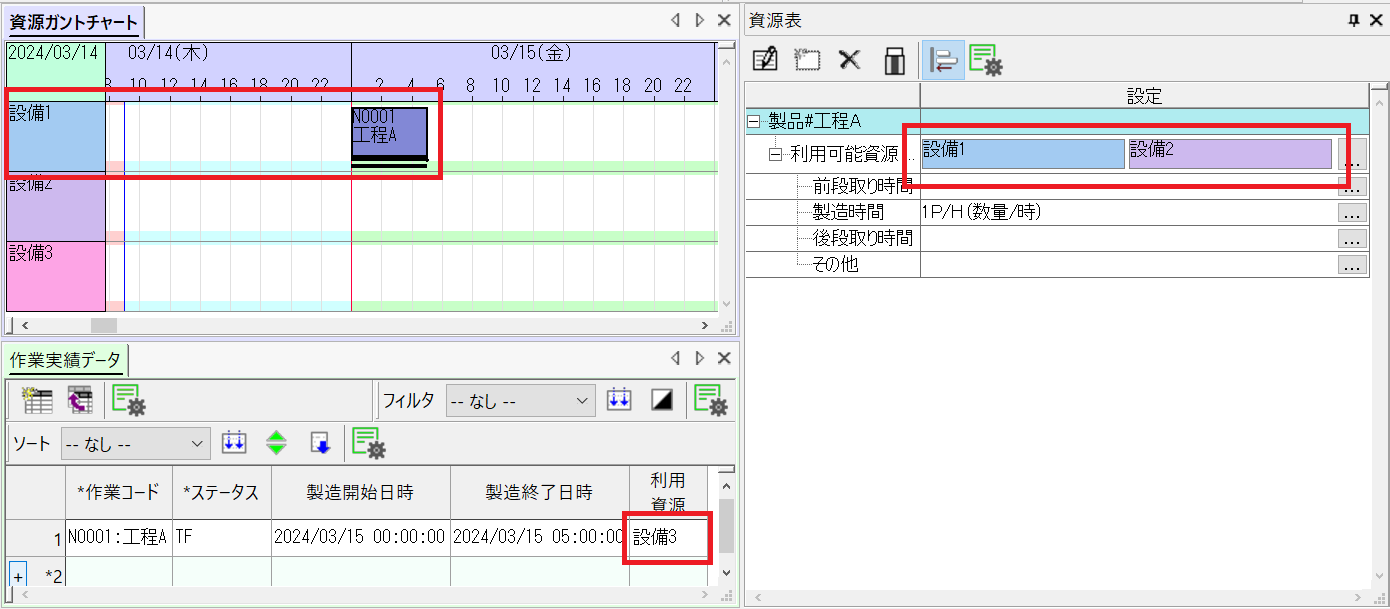Screen dimensions: 1390x609
Task: Click the X delete icon in 資源表 toolbar
Action: pos(850,60)
